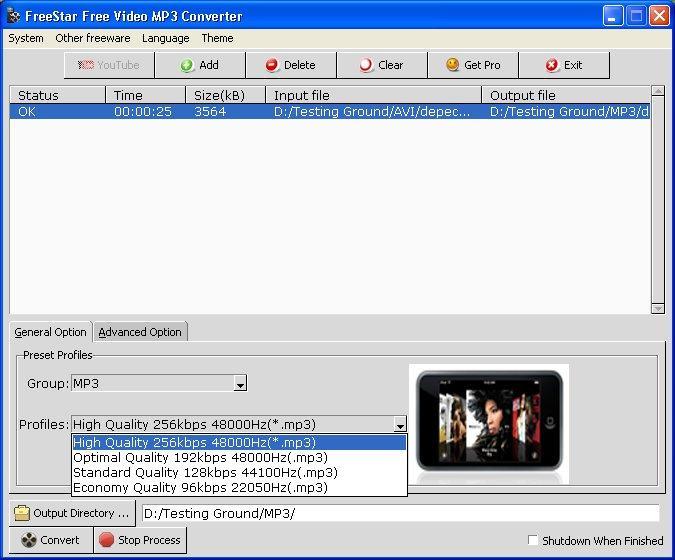
Task: Click the Get Pro smiley icon
Action: click(x=452, y=65)
